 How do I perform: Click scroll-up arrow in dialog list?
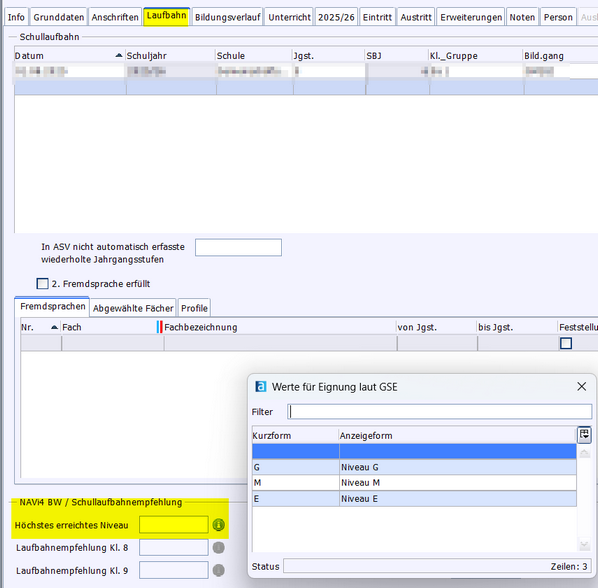click(584, 453)
